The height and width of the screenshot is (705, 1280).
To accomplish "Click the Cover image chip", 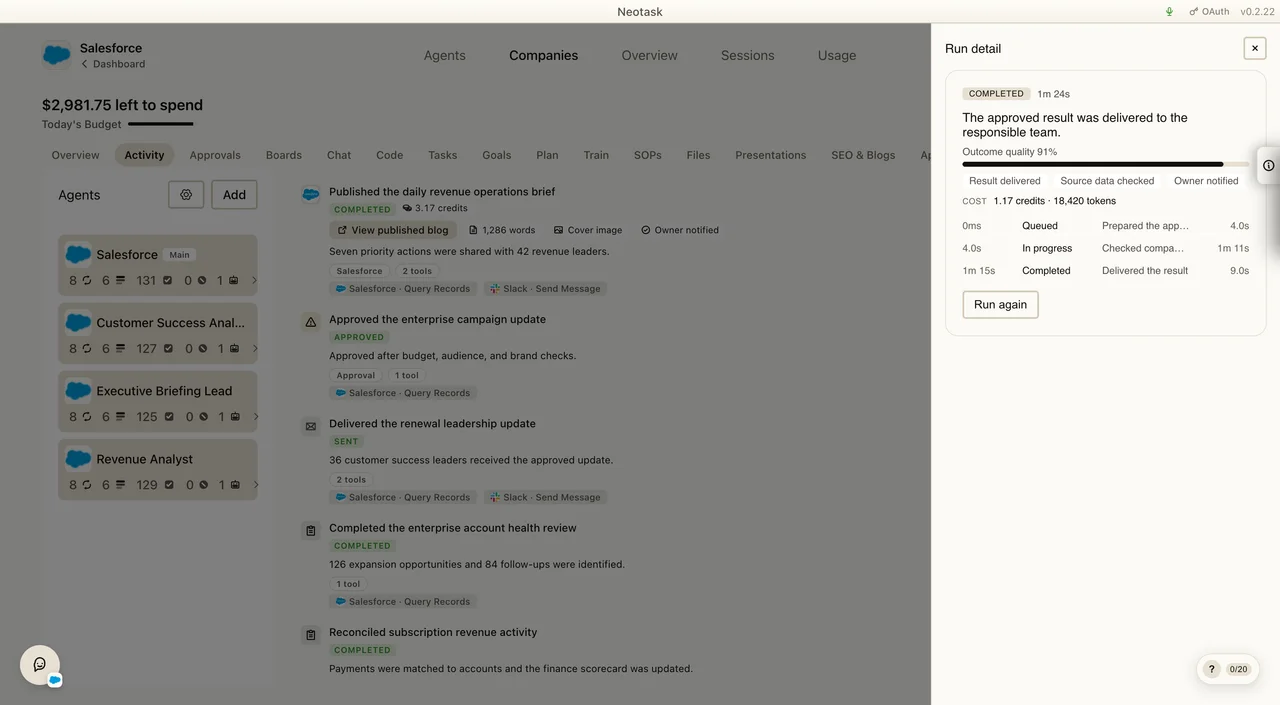I will click(588, 230).
